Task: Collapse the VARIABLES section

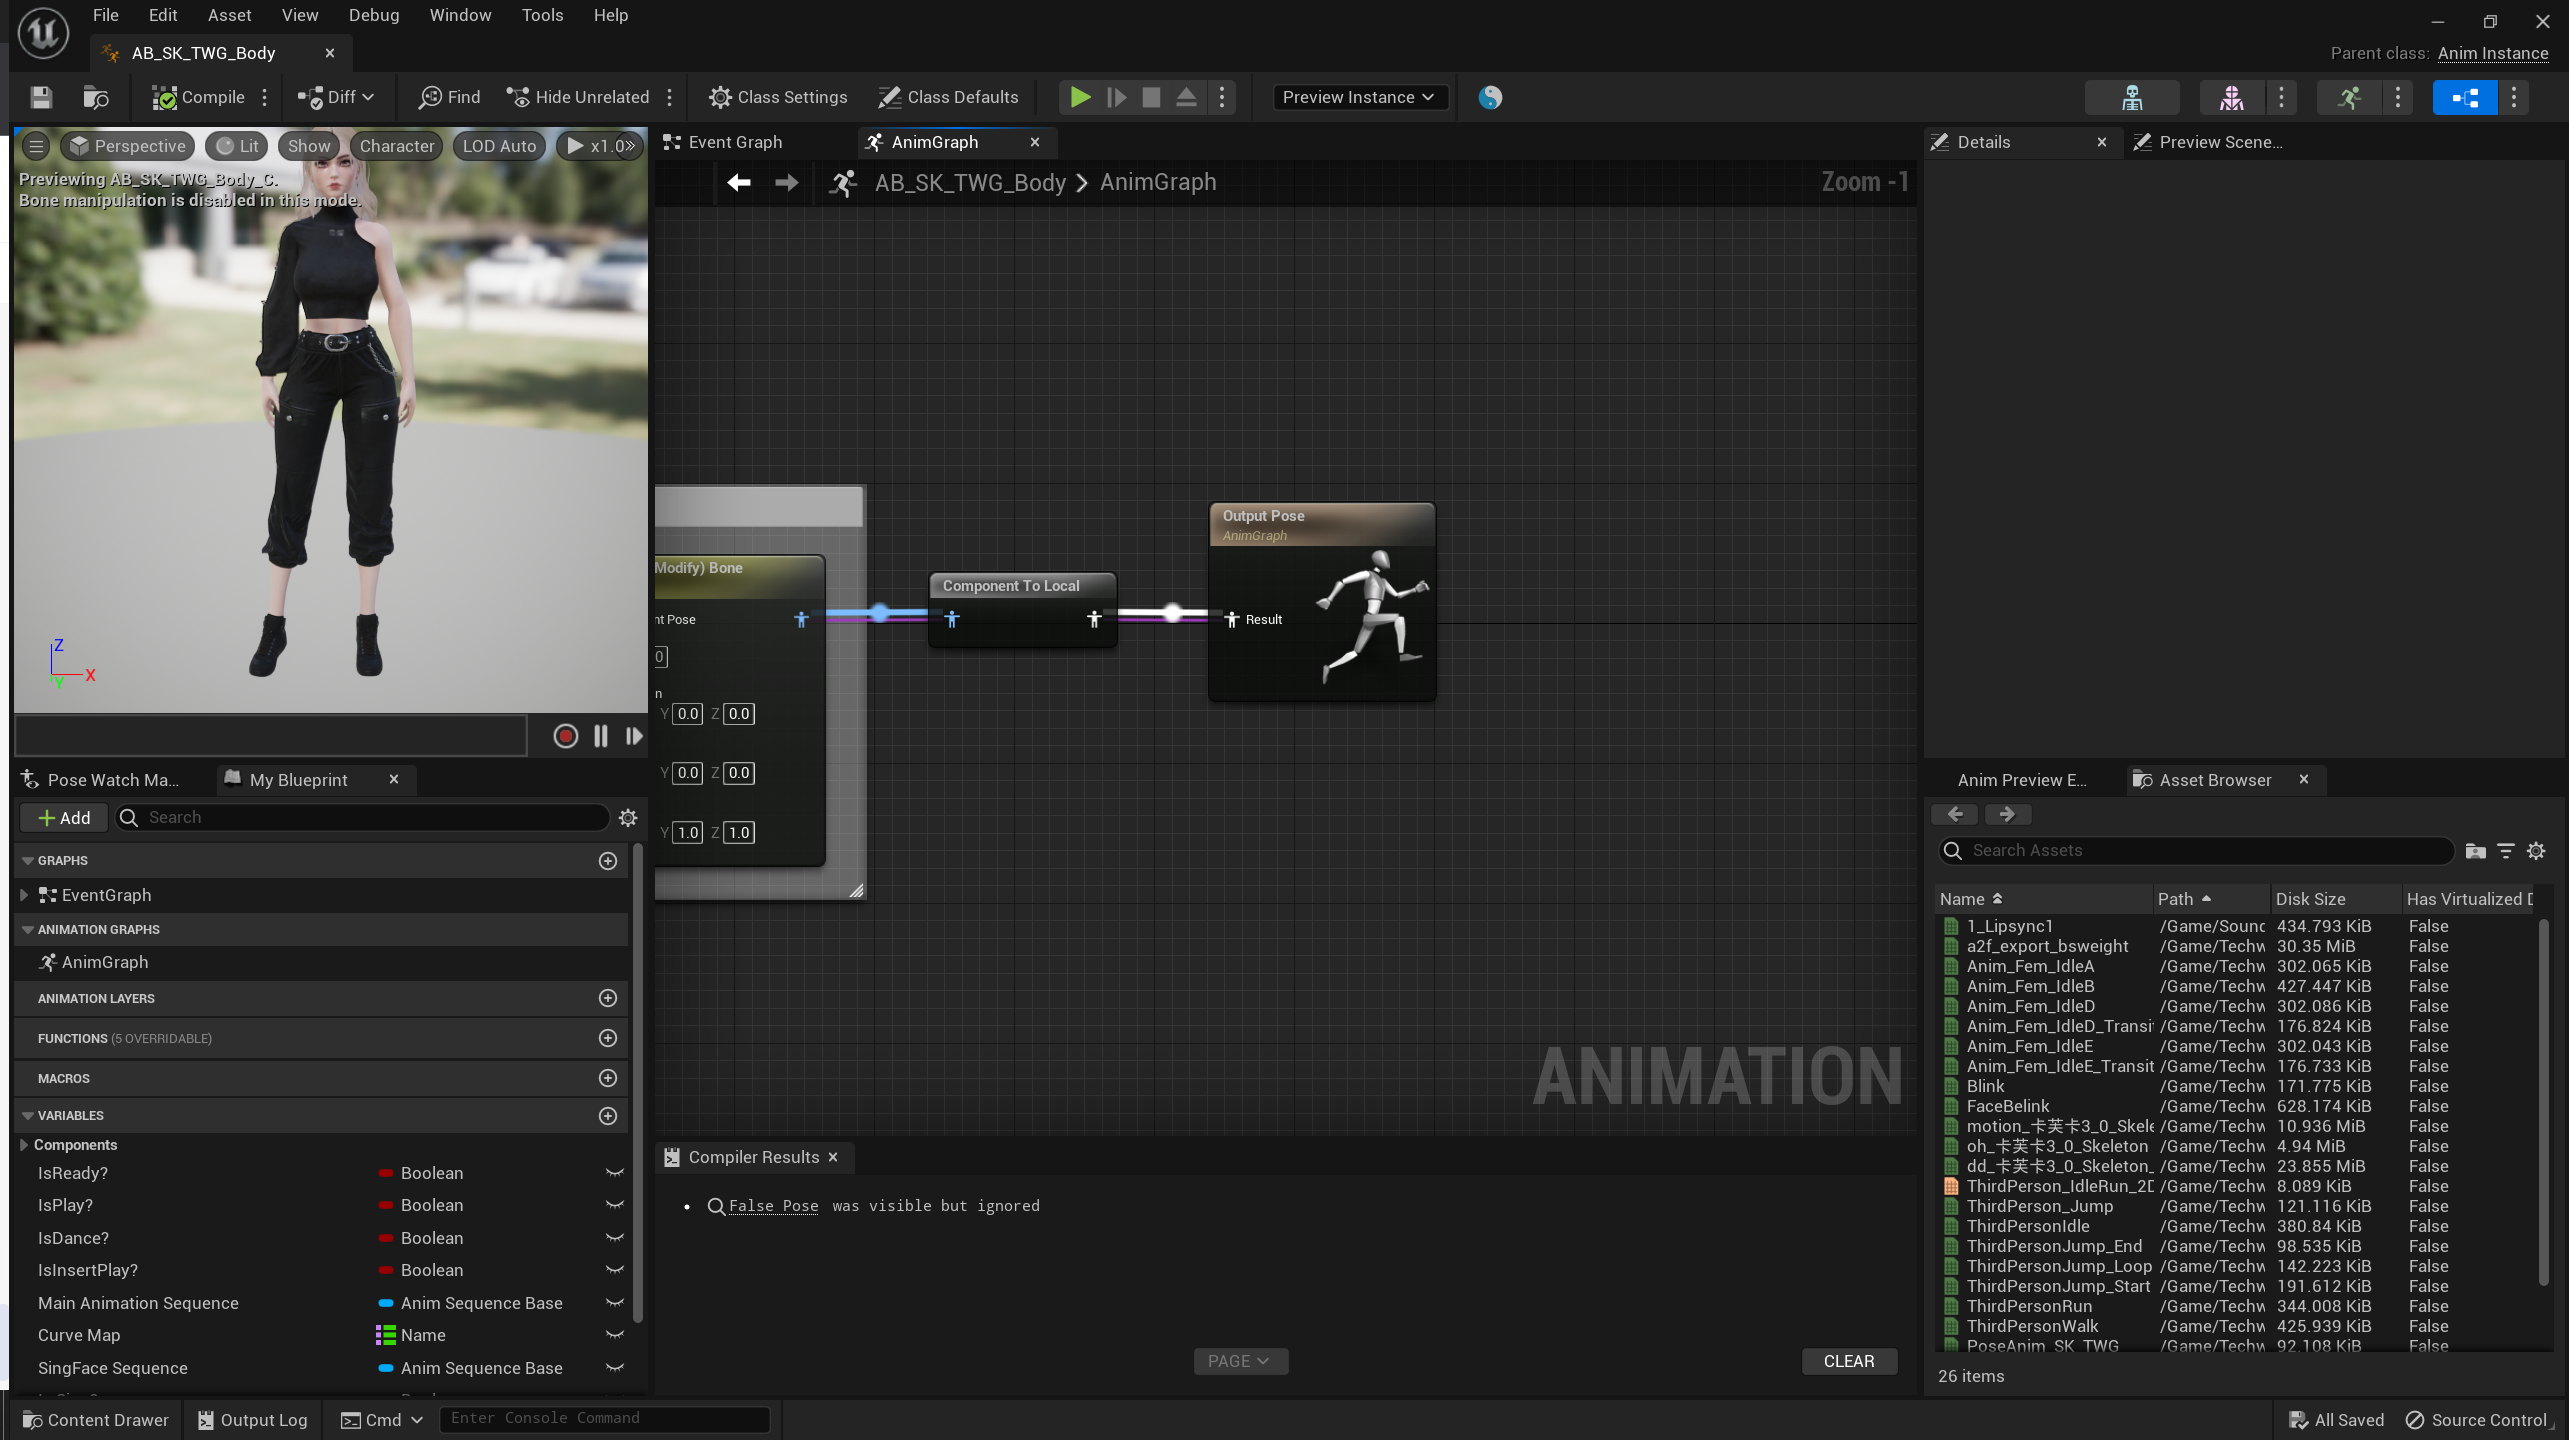Action: (28, 1115)
